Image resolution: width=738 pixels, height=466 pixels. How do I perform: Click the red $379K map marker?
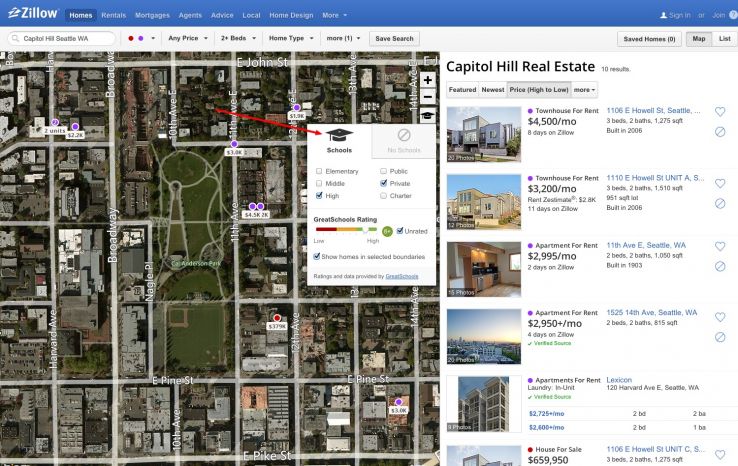(x=277, y=318)
